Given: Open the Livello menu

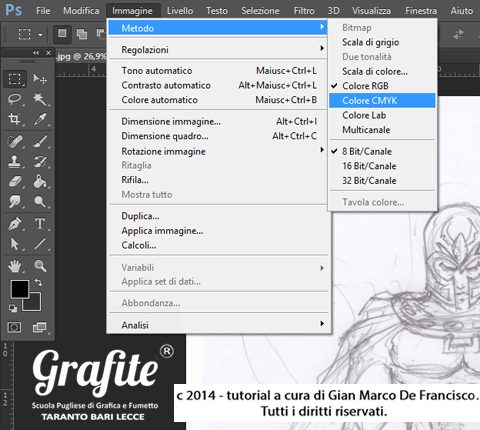Looking at the screenshot, I should pos(180,11).
